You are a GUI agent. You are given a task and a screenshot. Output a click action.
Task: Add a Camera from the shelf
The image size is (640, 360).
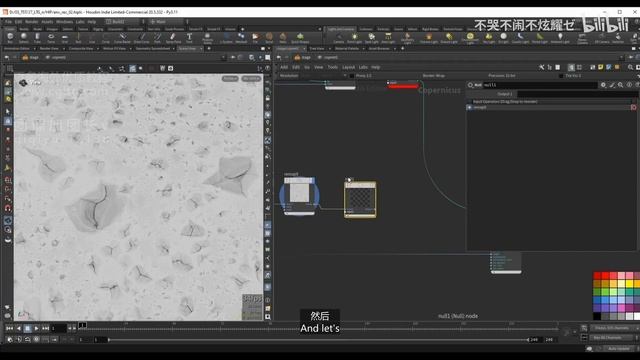(x=338, y=38)
